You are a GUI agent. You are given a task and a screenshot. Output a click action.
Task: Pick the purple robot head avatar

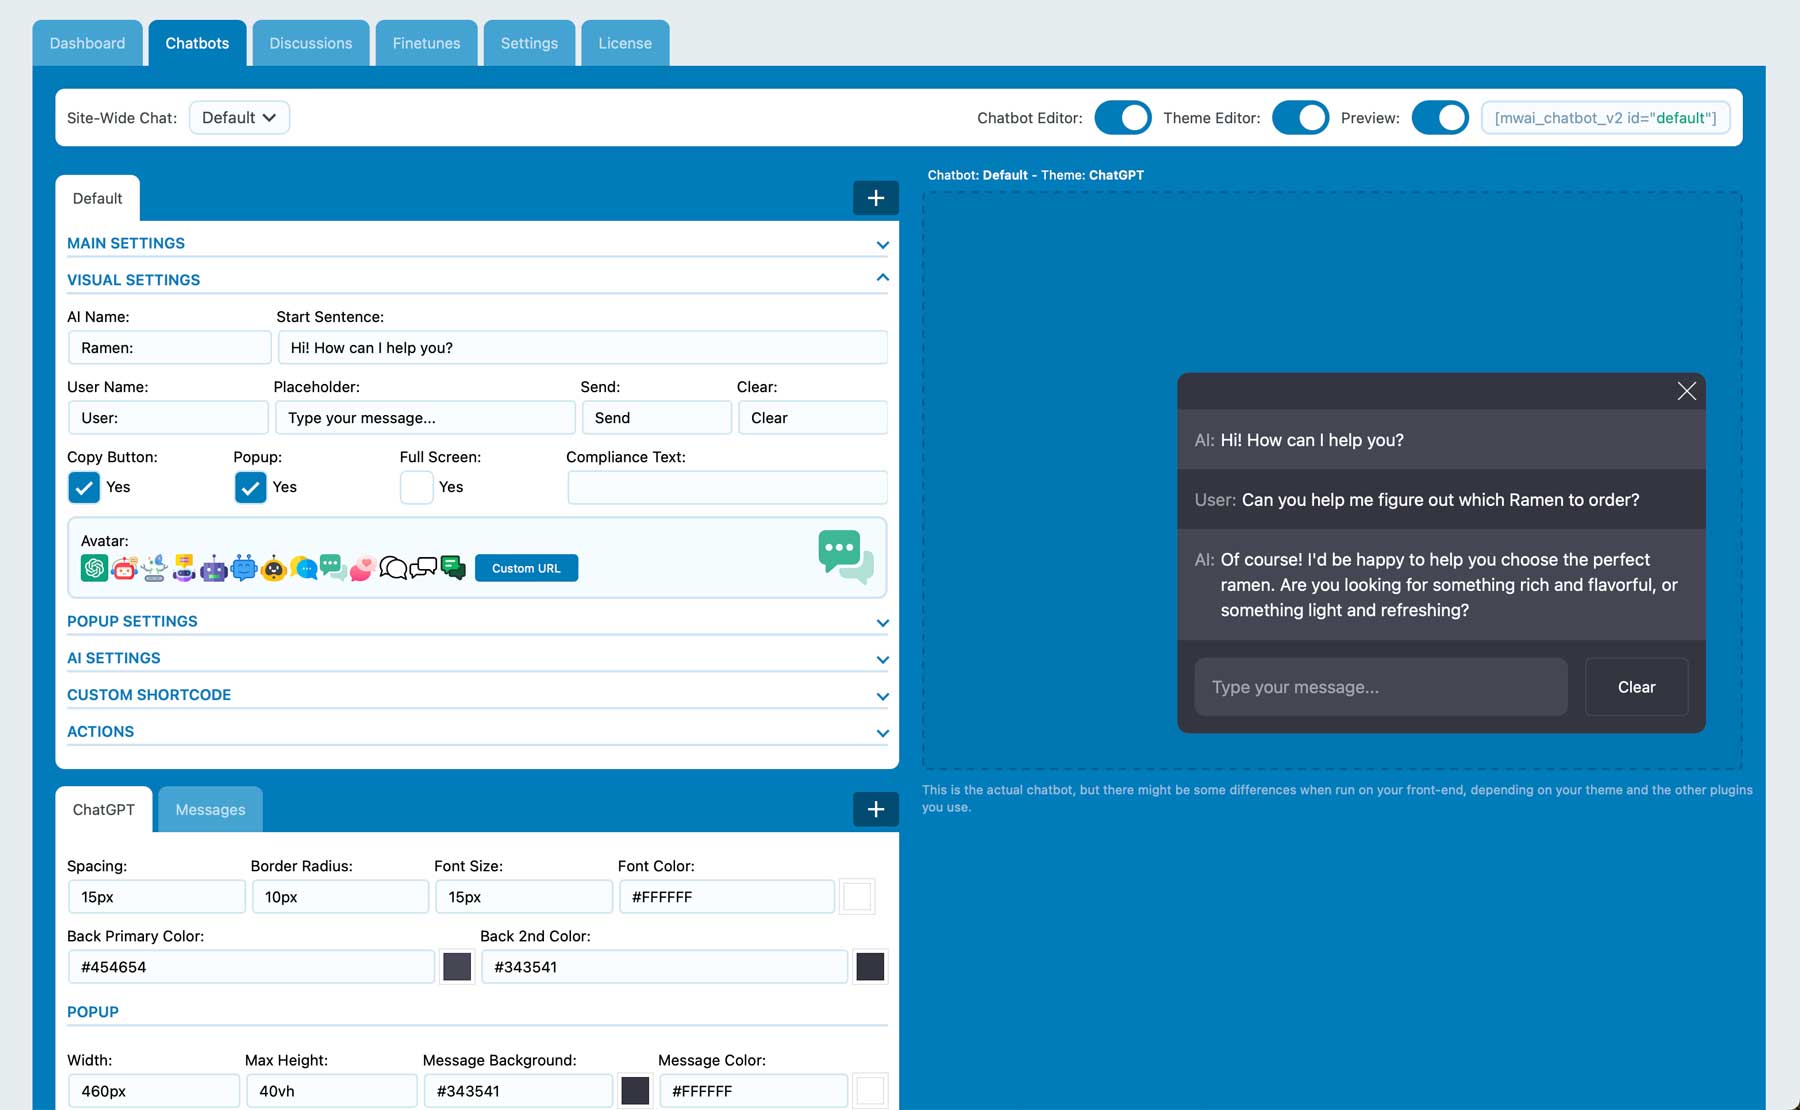(x=214, y=568)
